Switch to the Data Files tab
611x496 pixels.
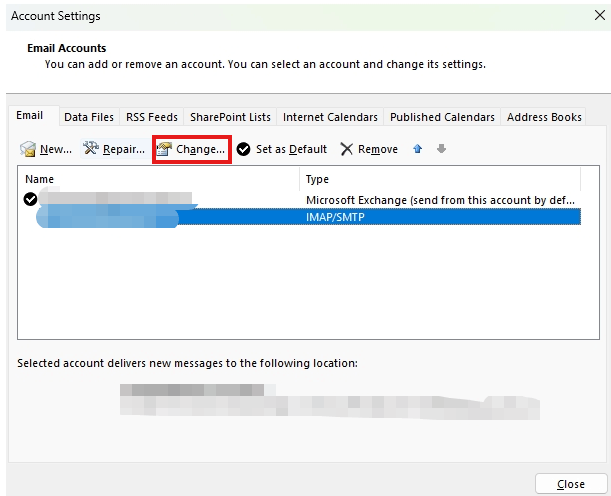point(89,117)
